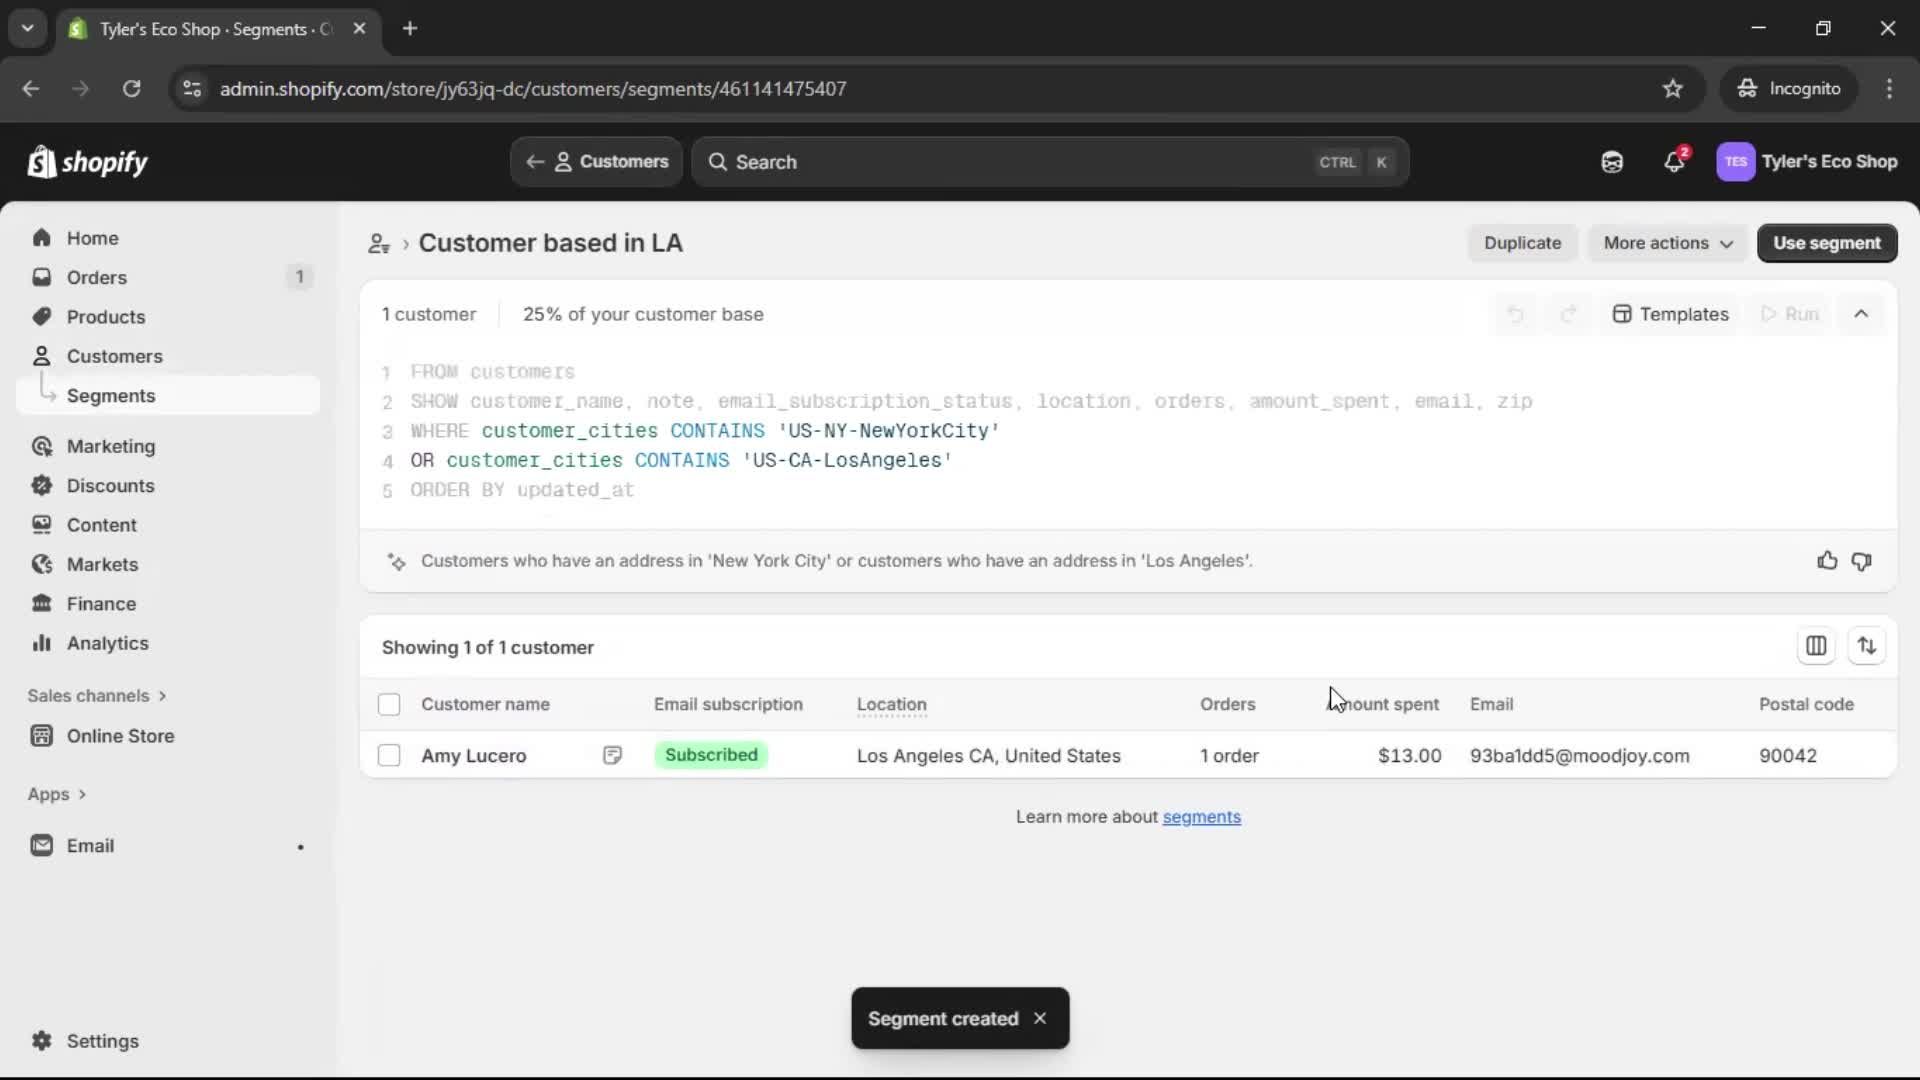
Task: Open the More actions dropdown
Action: coord(1667,243)
